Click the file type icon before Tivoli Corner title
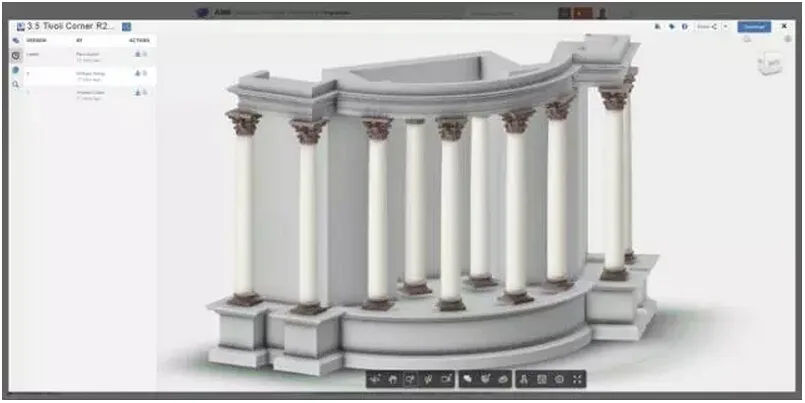This screenshot has height=403, width=805. point(21,27)
